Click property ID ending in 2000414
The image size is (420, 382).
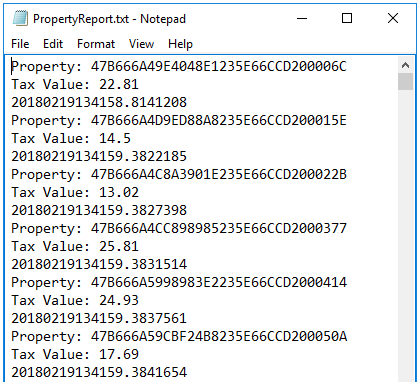coord(219,282)
